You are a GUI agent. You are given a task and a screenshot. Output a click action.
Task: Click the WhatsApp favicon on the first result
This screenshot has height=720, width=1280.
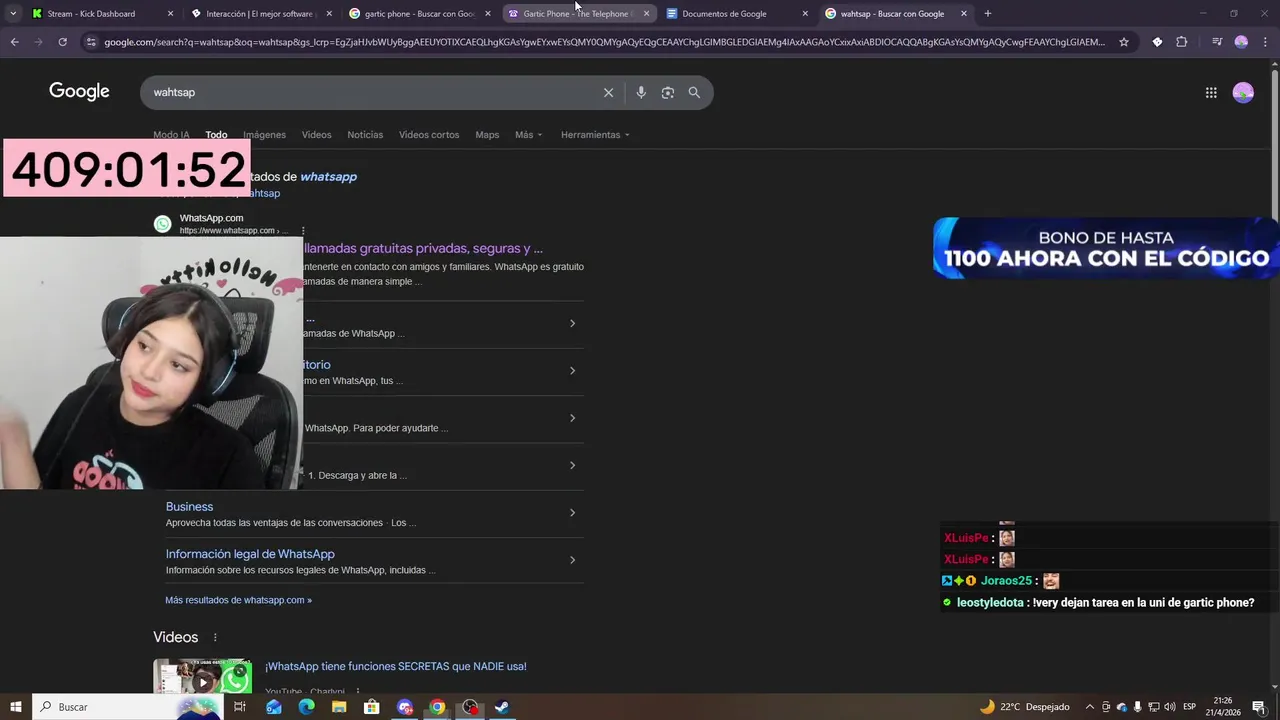[x=162, y=224]
